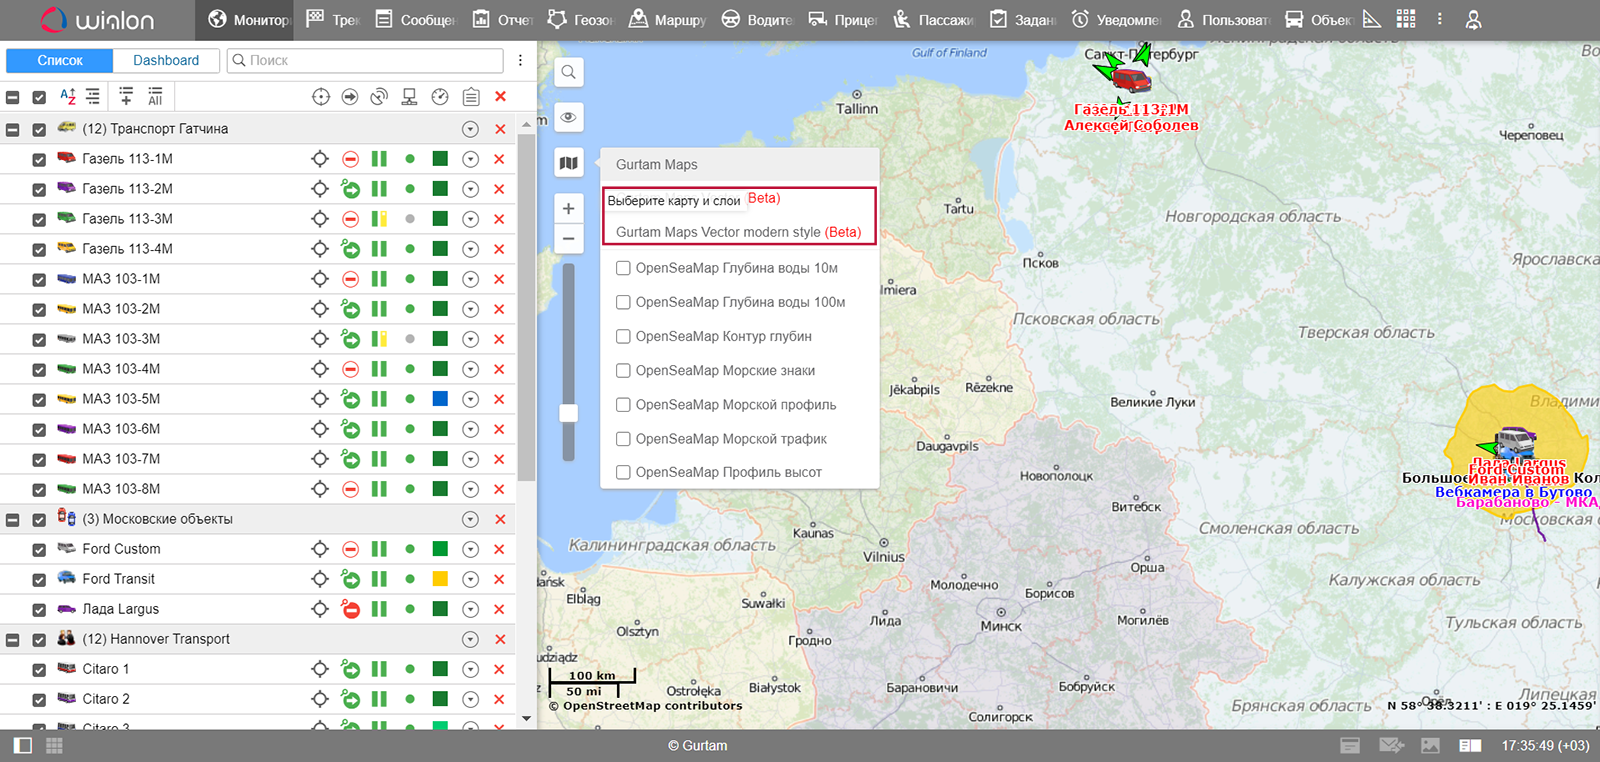This screenshot has width=1600, height=762.
Task: Click the Газель vehicle icon on map
Action: tap(1131, 80)
